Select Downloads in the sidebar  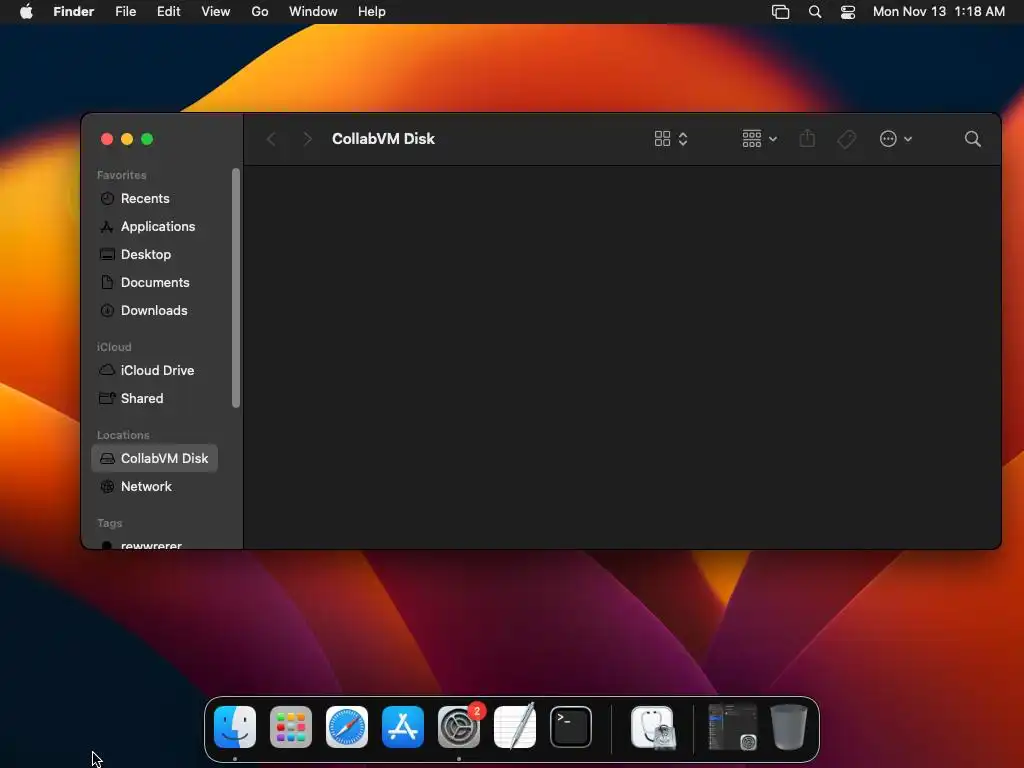pyautogui.click(x=155, y=311)
